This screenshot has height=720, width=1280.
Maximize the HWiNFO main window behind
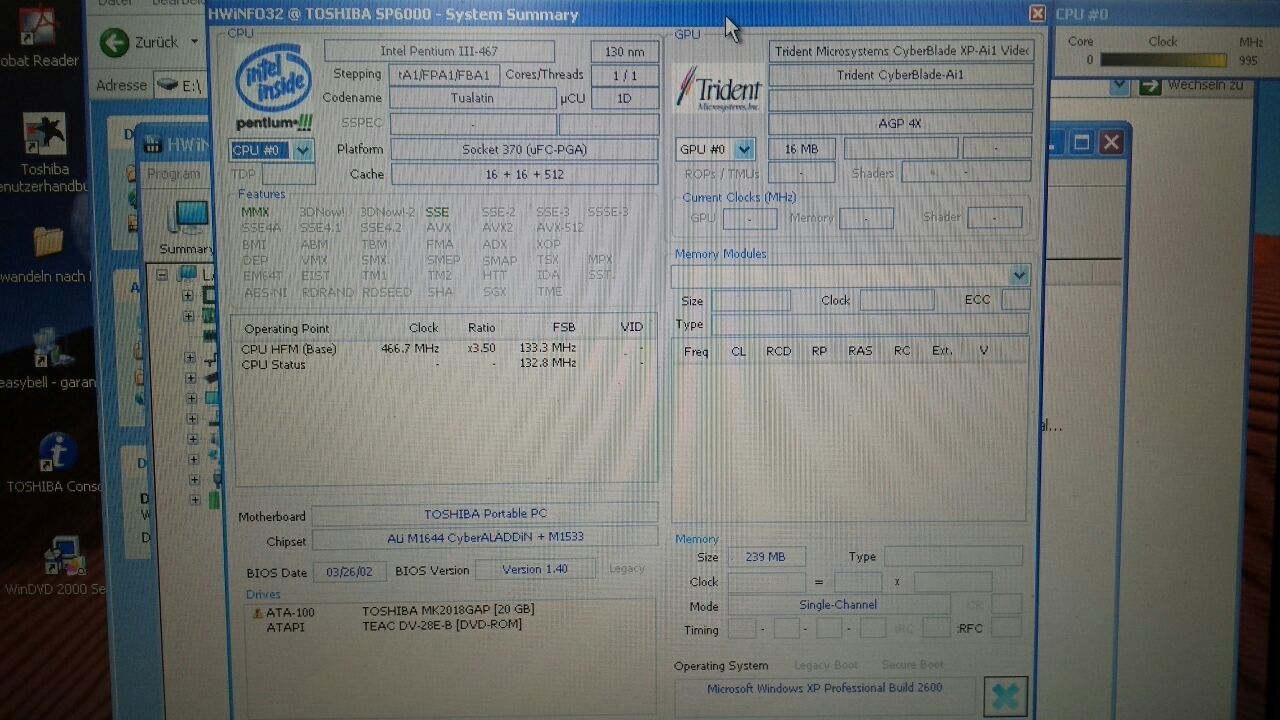(x=1082, y=144)
